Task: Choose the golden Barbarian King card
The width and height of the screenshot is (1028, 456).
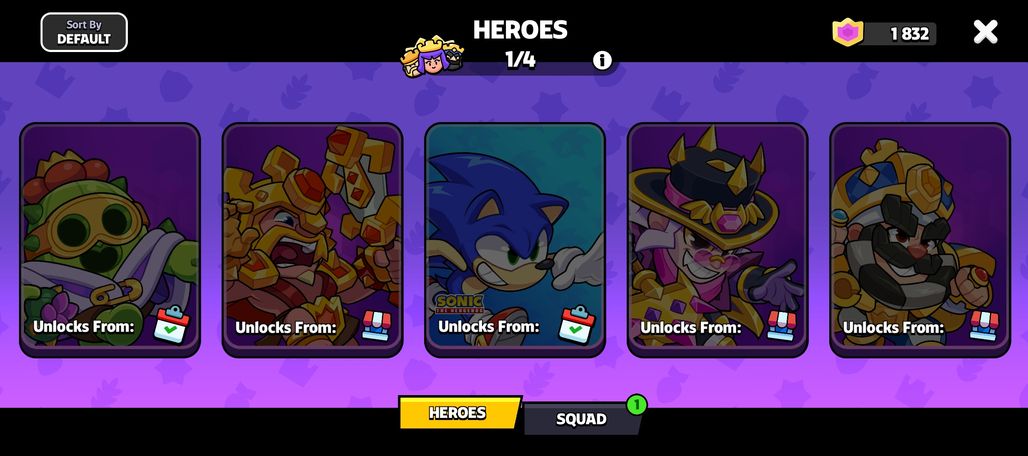Action: tap(312, 239)
